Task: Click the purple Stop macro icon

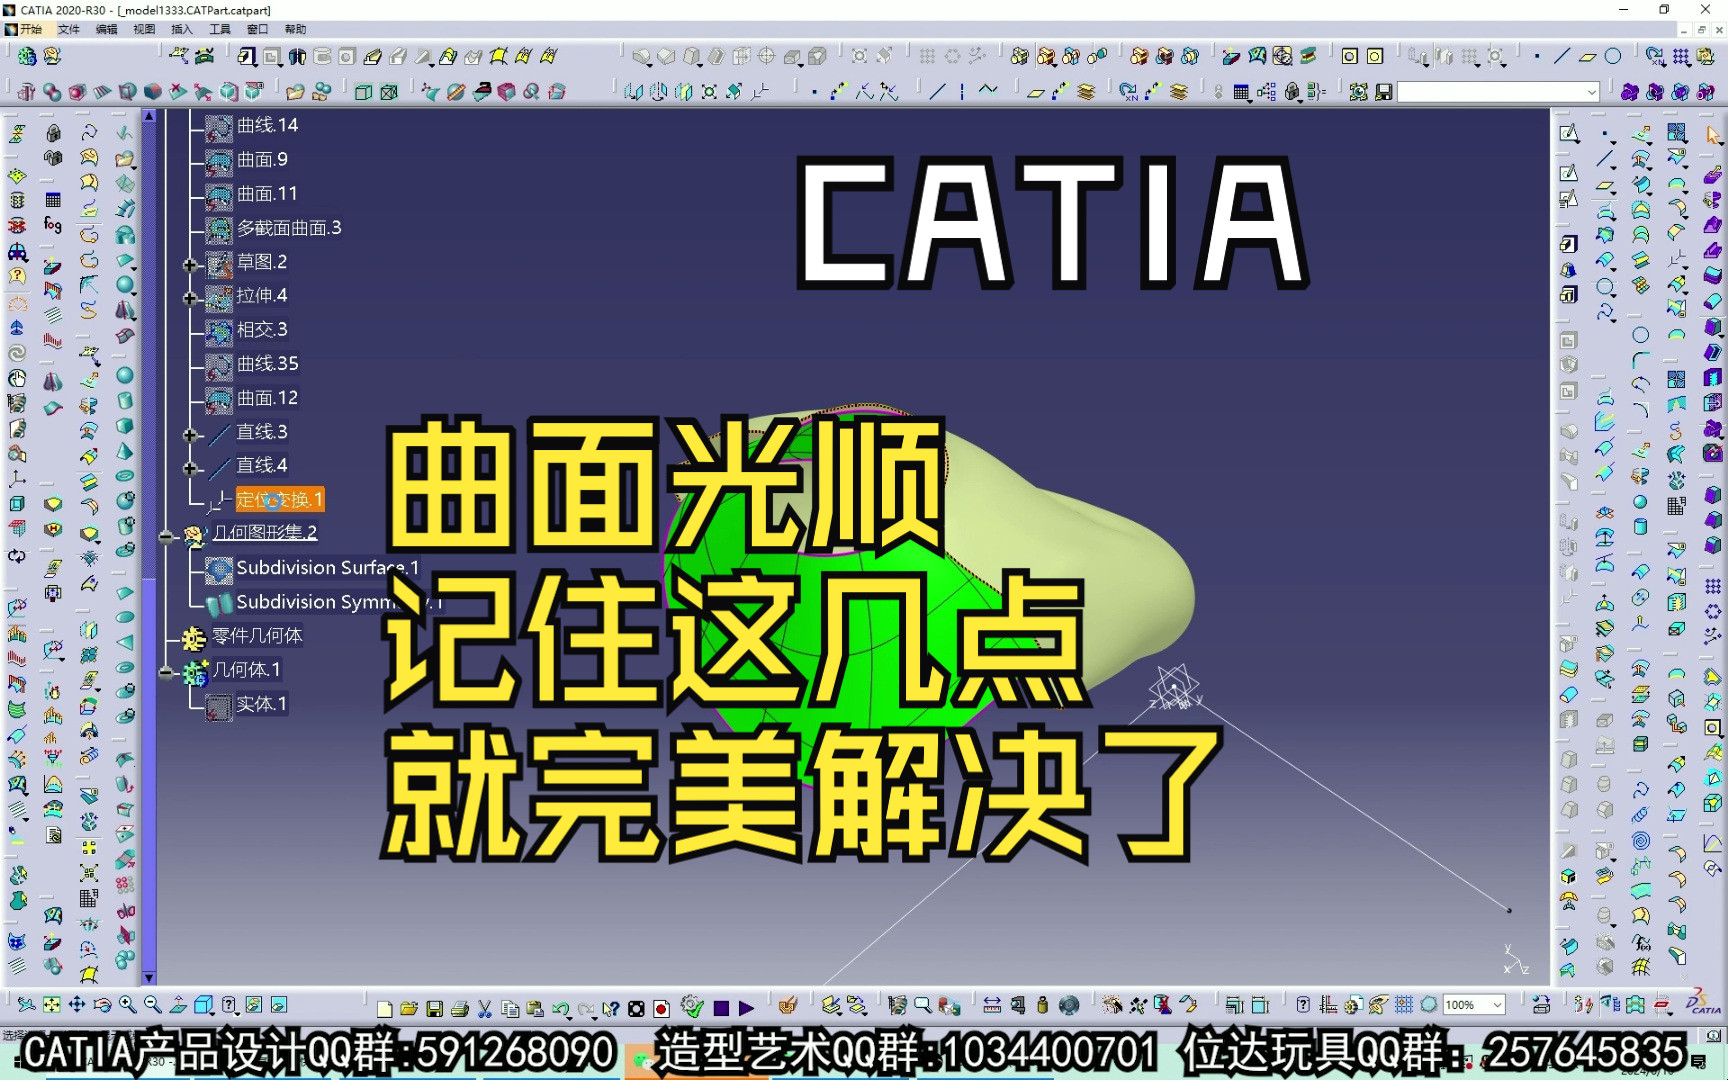Action: point(721,1008)
